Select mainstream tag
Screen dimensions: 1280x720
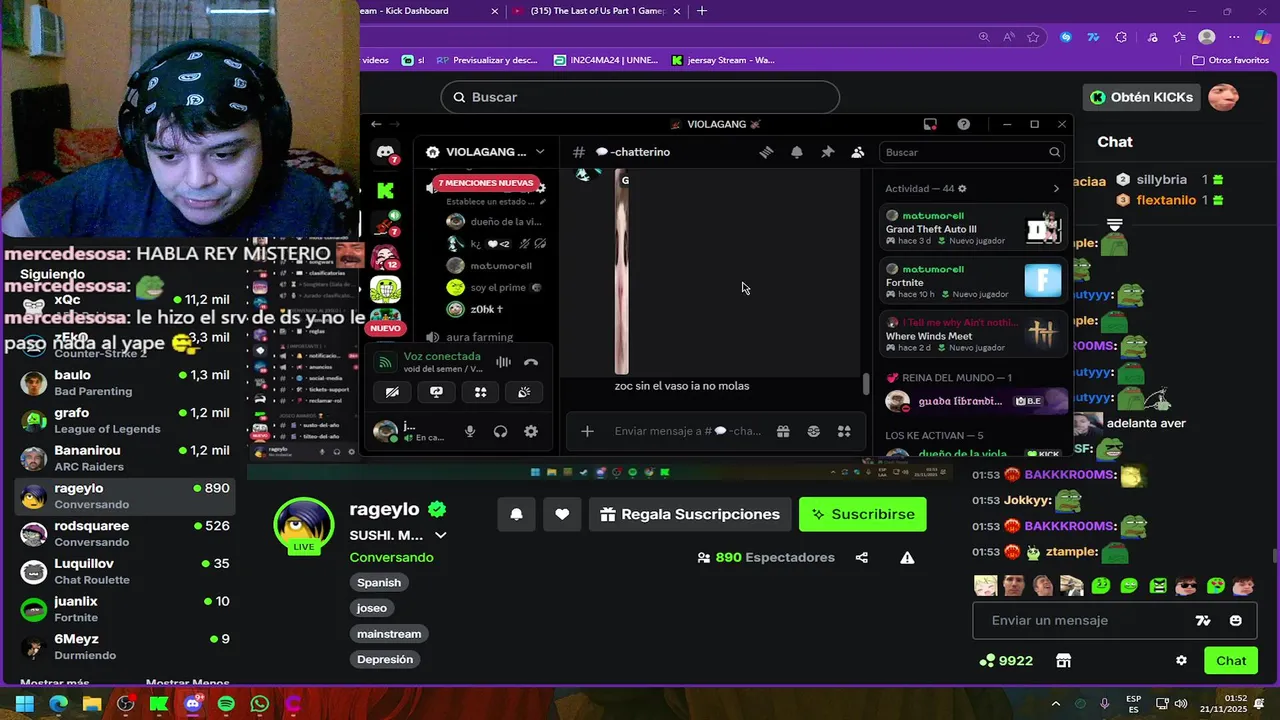click(x=389, y=634)
